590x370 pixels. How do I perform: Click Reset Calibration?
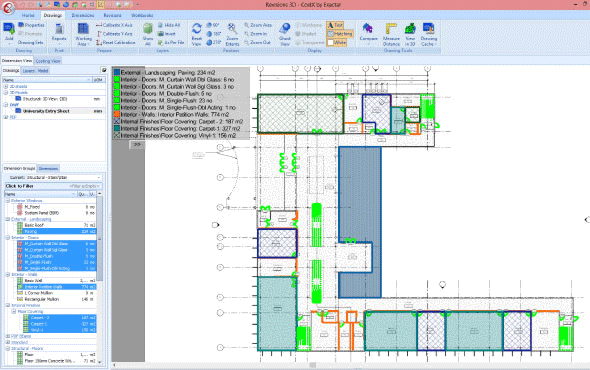116,43
